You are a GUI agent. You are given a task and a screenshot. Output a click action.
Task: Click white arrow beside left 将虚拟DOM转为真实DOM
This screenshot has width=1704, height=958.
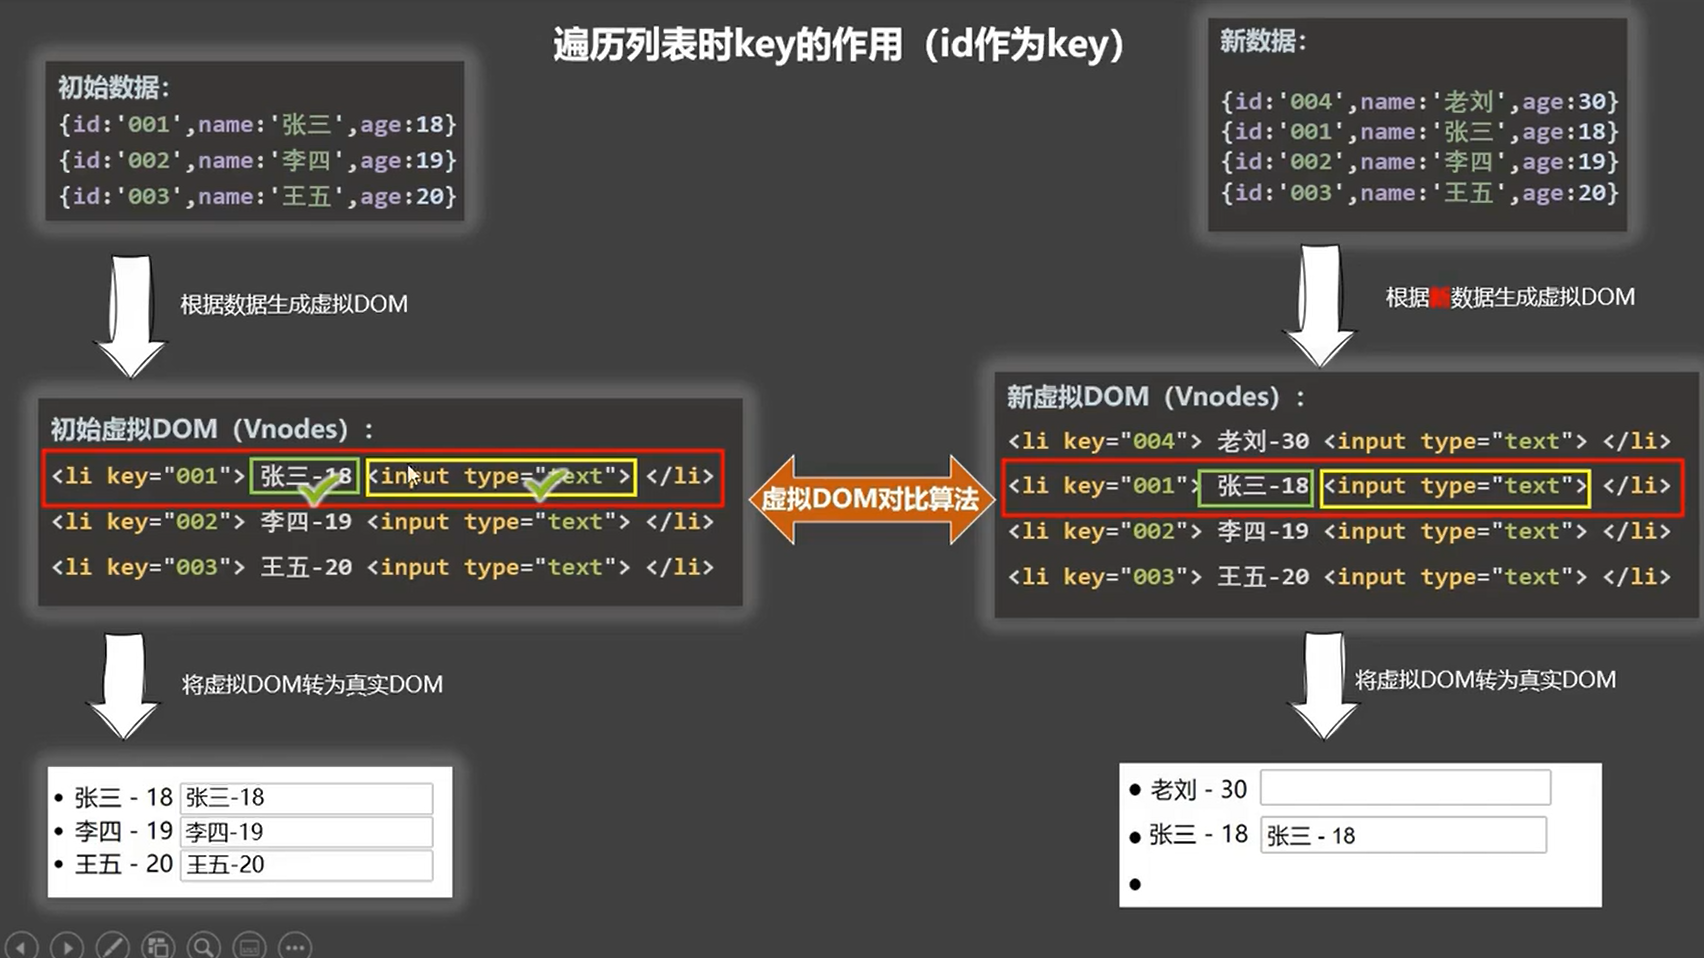coord(124,686)
